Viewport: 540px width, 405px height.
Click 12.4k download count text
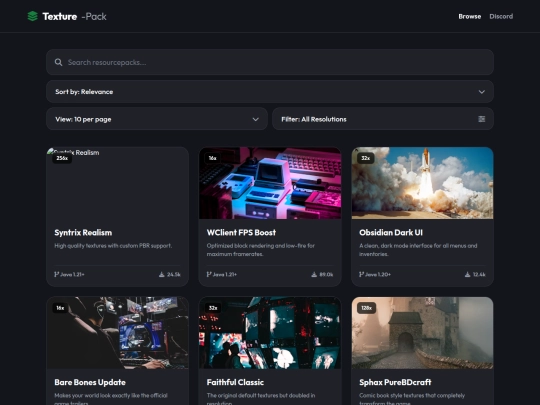pos(479,274)
